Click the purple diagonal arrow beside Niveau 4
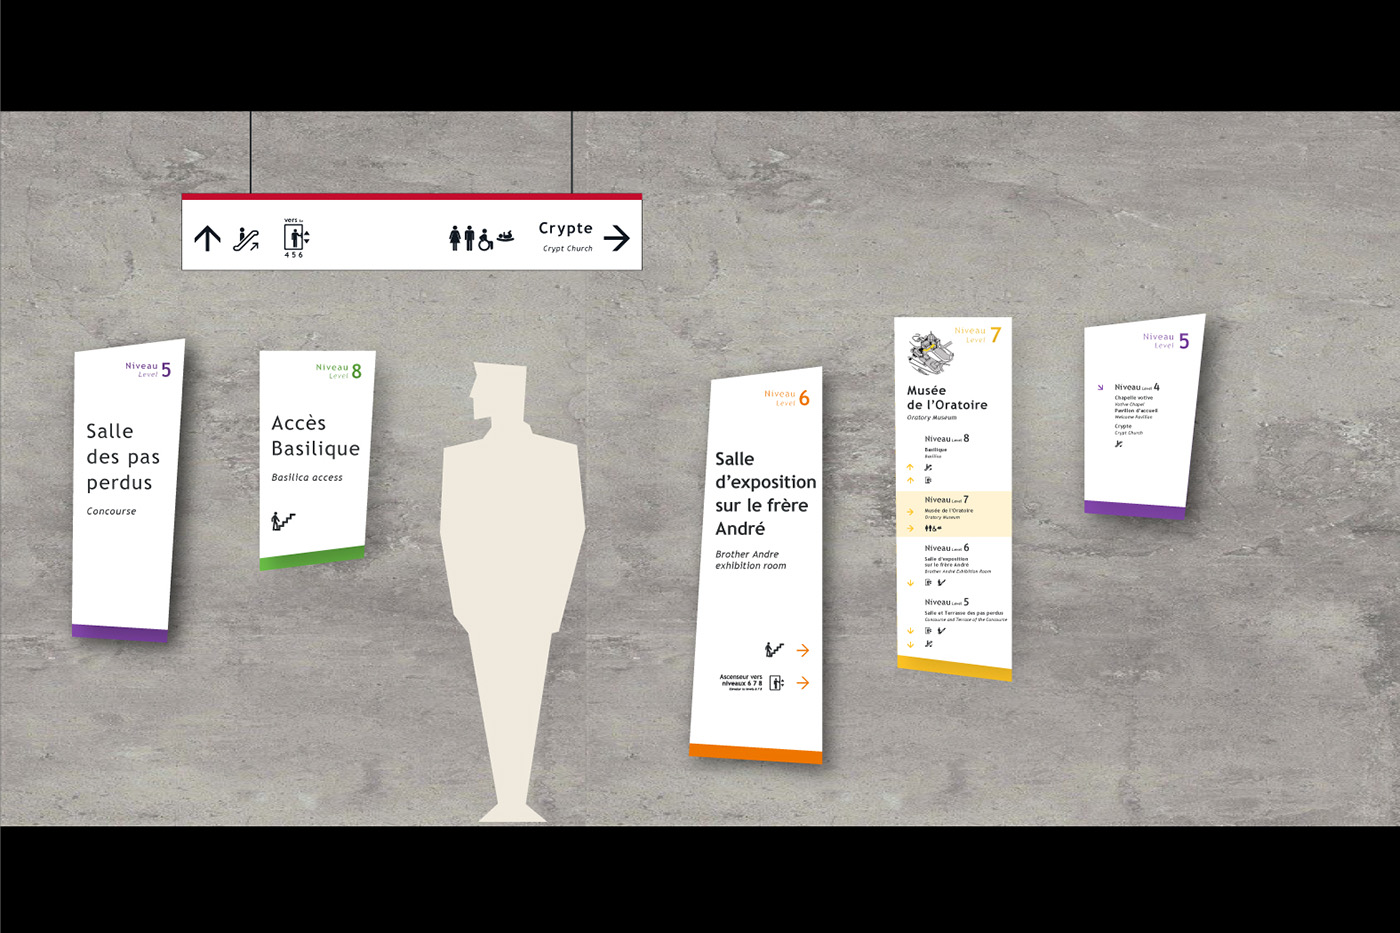 pyautogui.click(x=1100, y=388)
